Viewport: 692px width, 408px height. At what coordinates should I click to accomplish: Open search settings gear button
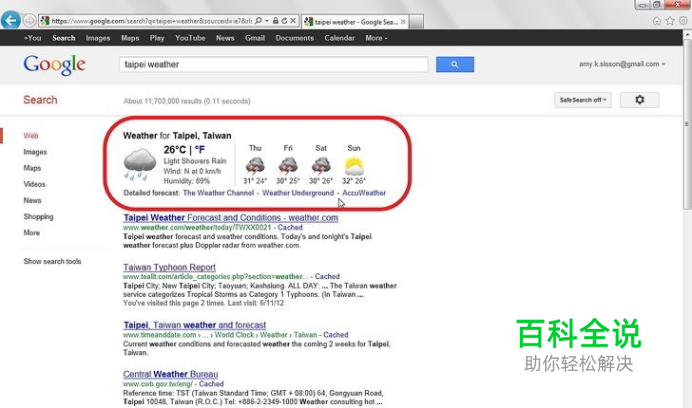click(x=639, y=100)
